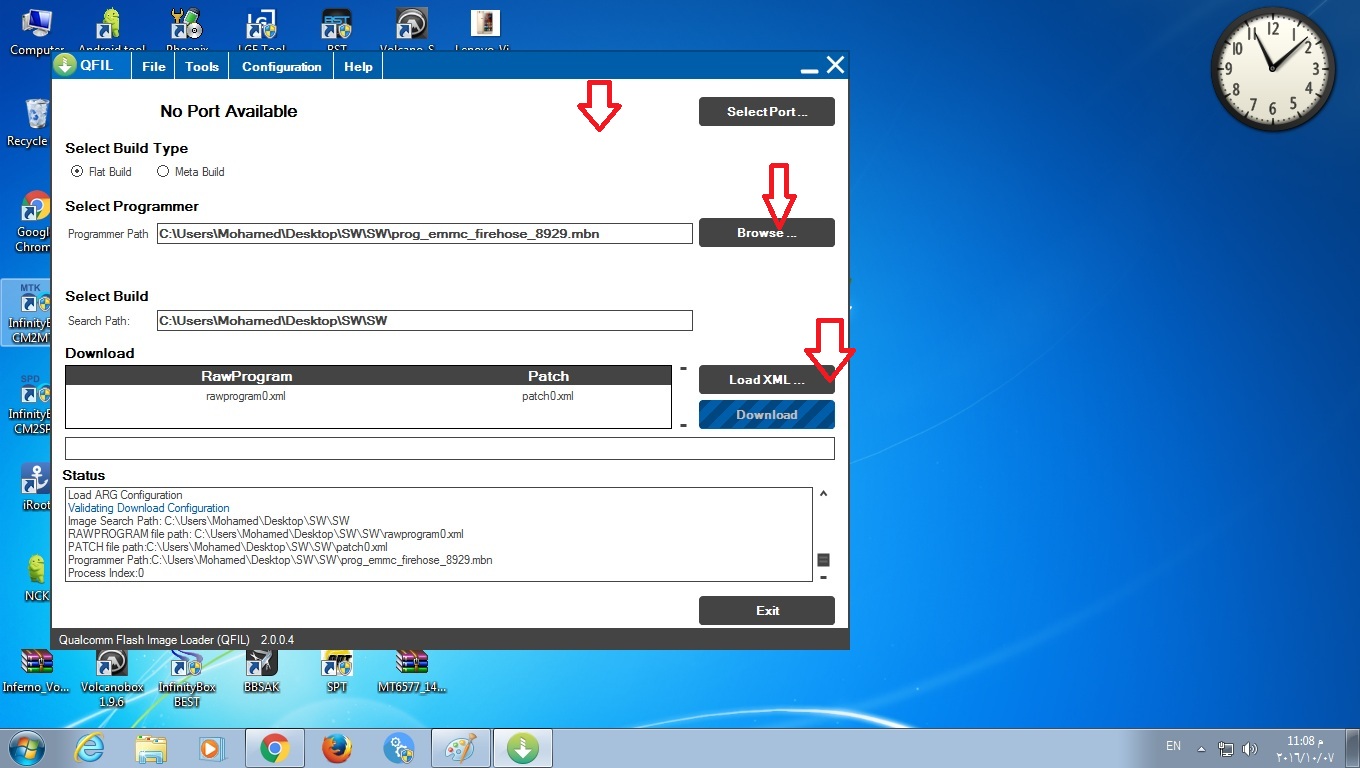Click the Search Path input field
The height and width of the screenshot is (768, 1360).
click(424, 321)
